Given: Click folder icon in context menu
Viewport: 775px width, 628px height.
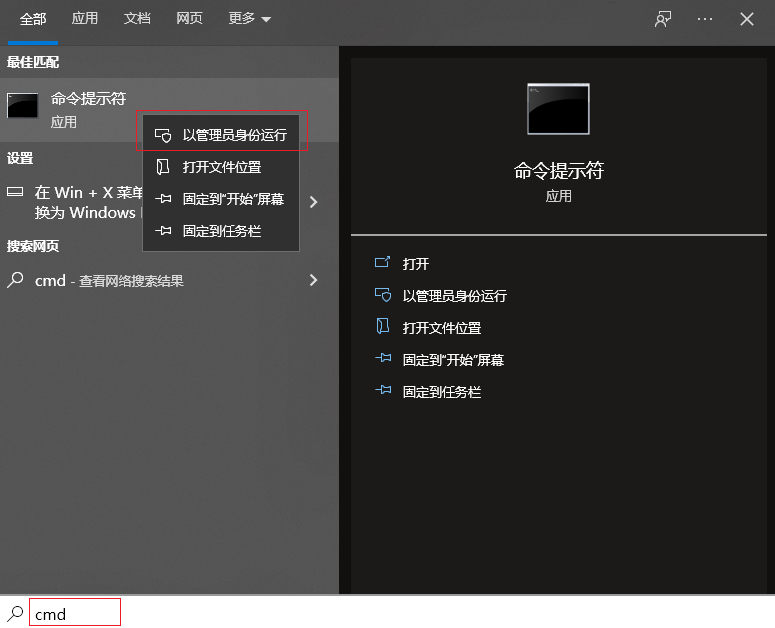Looking at the screenshot, I should (x=163, y=167).
